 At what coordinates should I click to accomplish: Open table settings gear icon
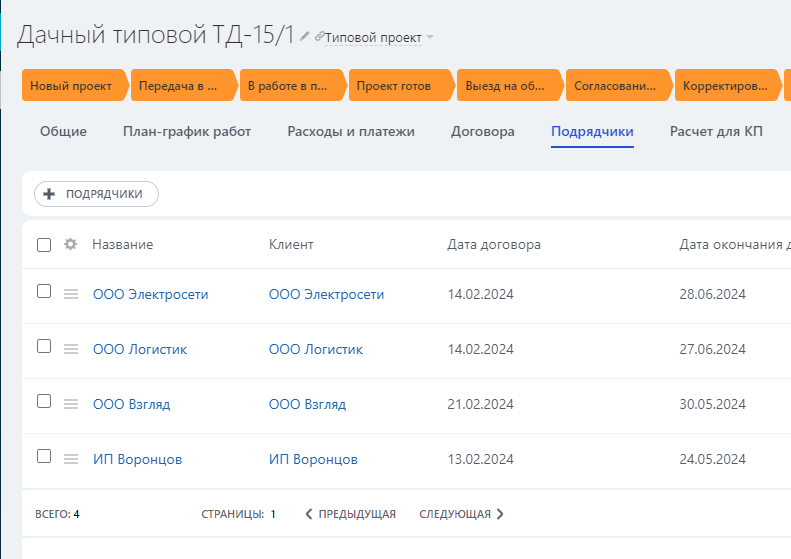[70, 245]
